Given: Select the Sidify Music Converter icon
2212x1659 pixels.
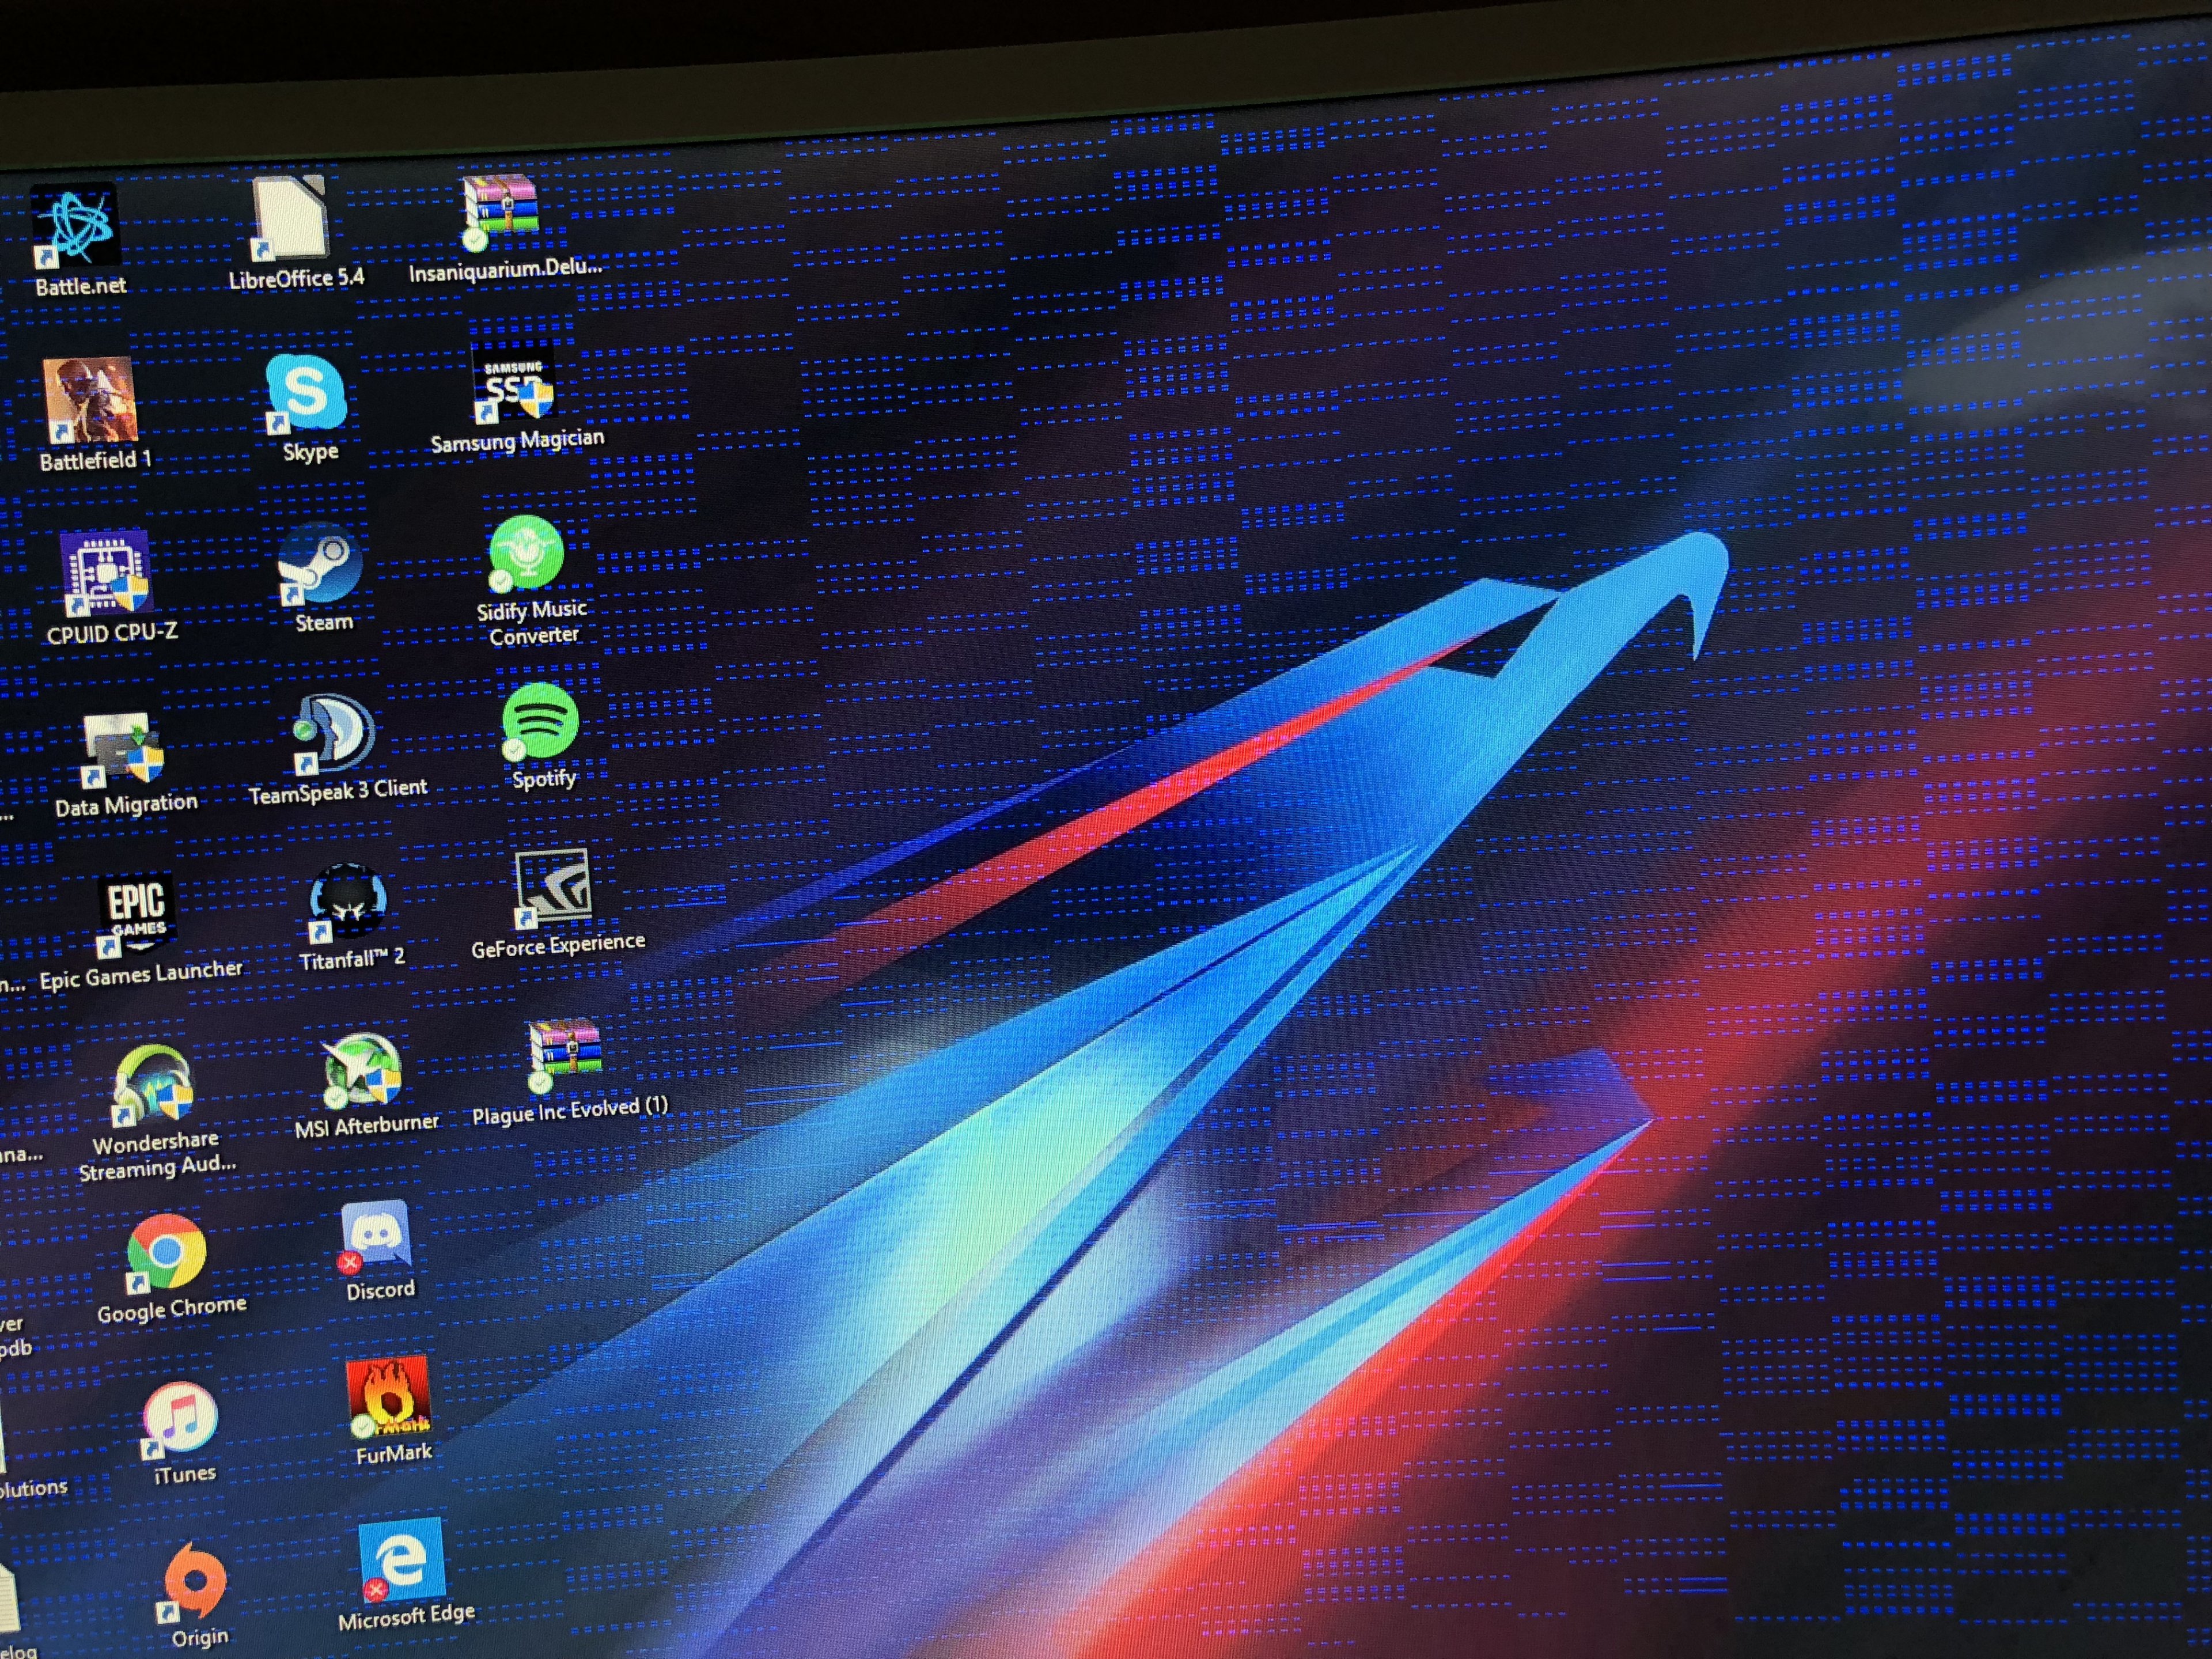Looking at the screenshot, I should [x=527, y=553].
